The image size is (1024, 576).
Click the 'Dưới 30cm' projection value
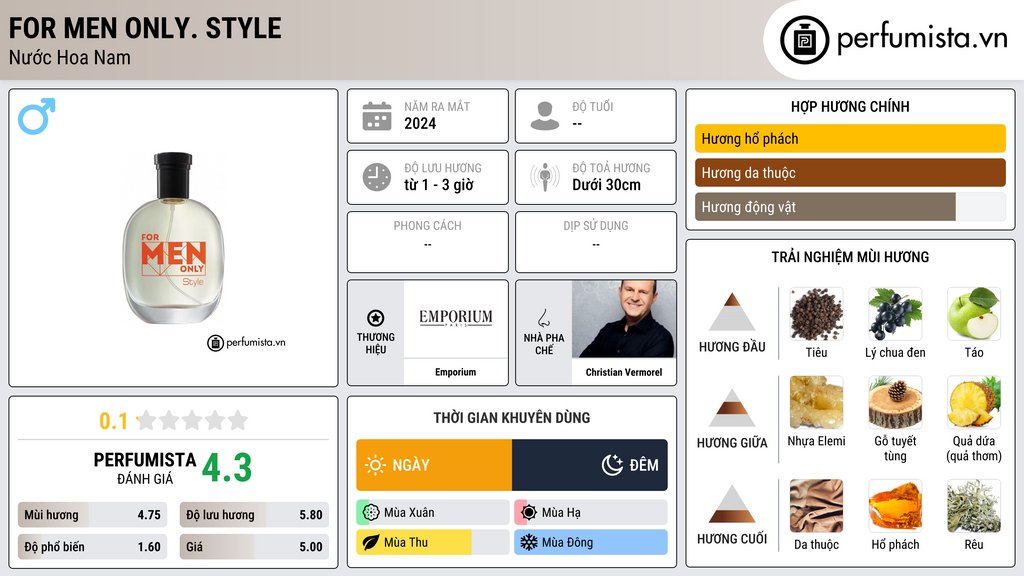pyautogui.click(x=607, y=185)
